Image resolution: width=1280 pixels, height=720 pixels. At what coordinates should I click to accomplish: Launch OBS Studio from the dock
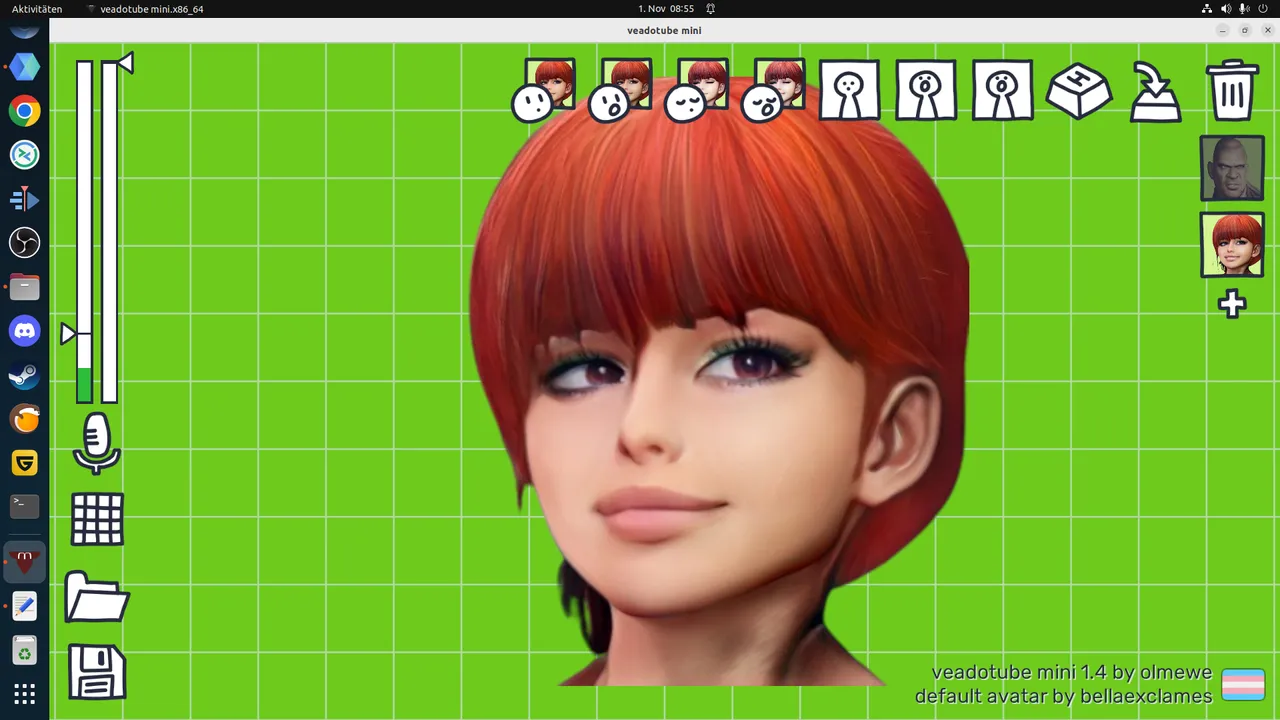pyautogui.click(x=25, y=243)
